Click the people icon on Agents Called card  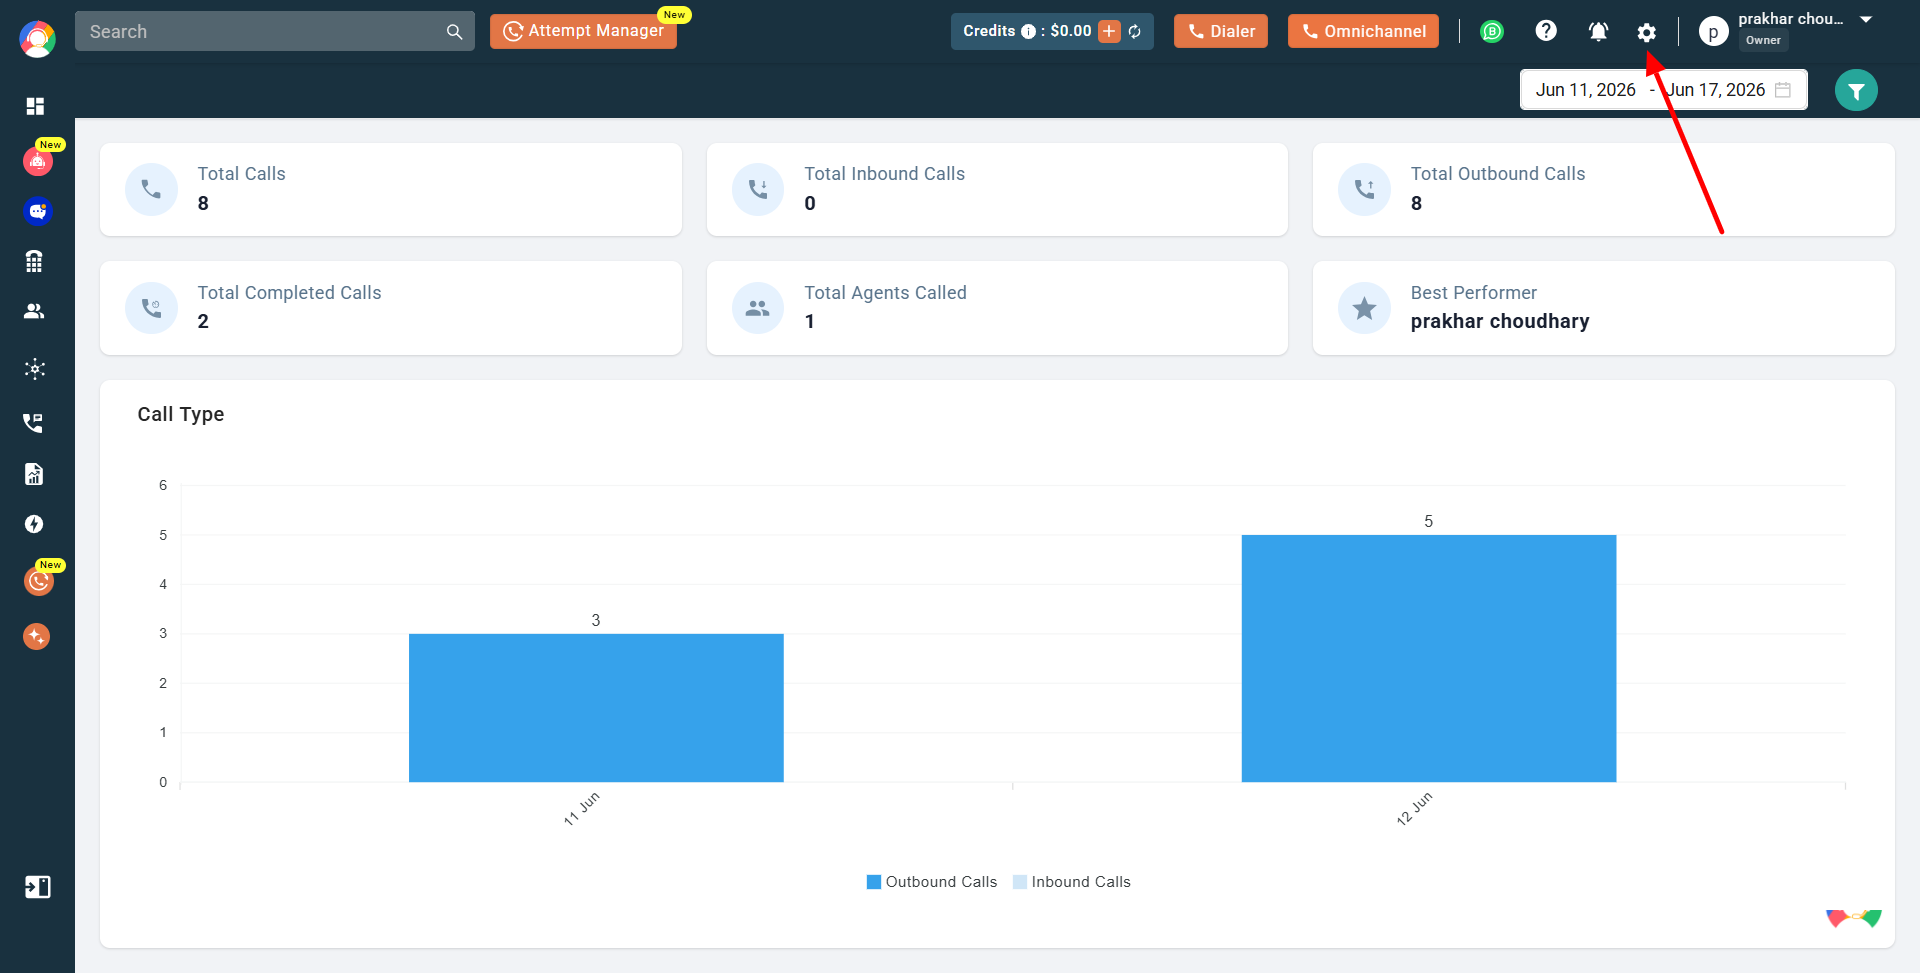point(758,308)
